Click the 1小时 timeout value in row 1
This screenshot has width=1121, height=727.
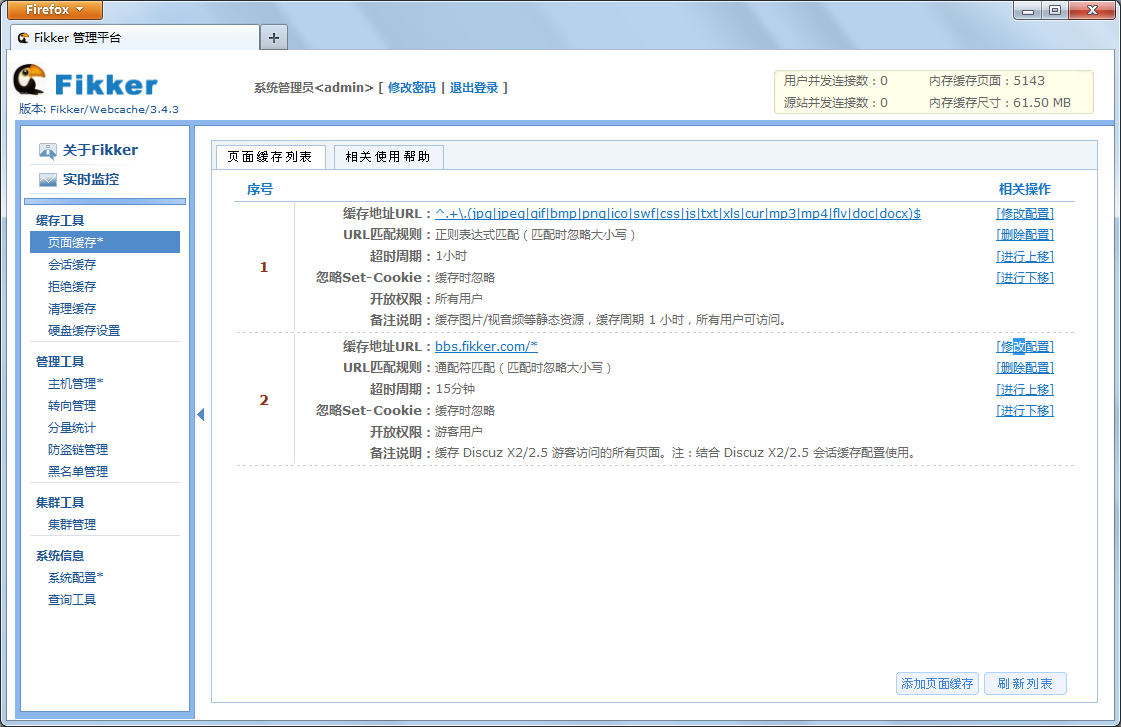click(x=451, y=256)
